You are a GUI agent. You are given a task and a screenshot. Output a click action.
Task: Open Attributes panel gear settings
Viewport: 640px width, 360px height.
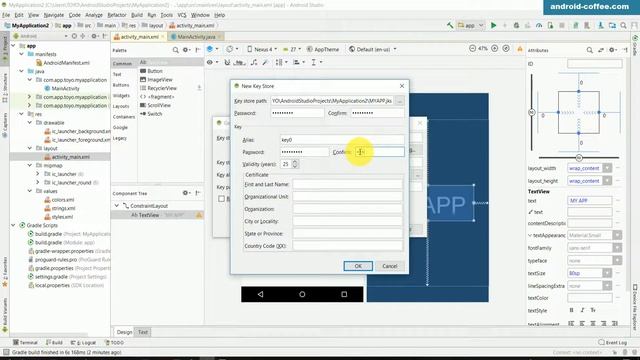pyautogui.click(x=612, y=50)
